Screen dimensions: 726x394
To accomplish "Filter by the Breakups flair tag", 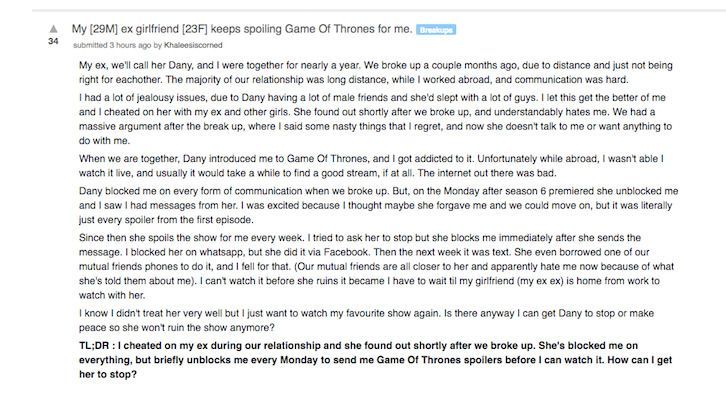I will [x=436, y=30].
